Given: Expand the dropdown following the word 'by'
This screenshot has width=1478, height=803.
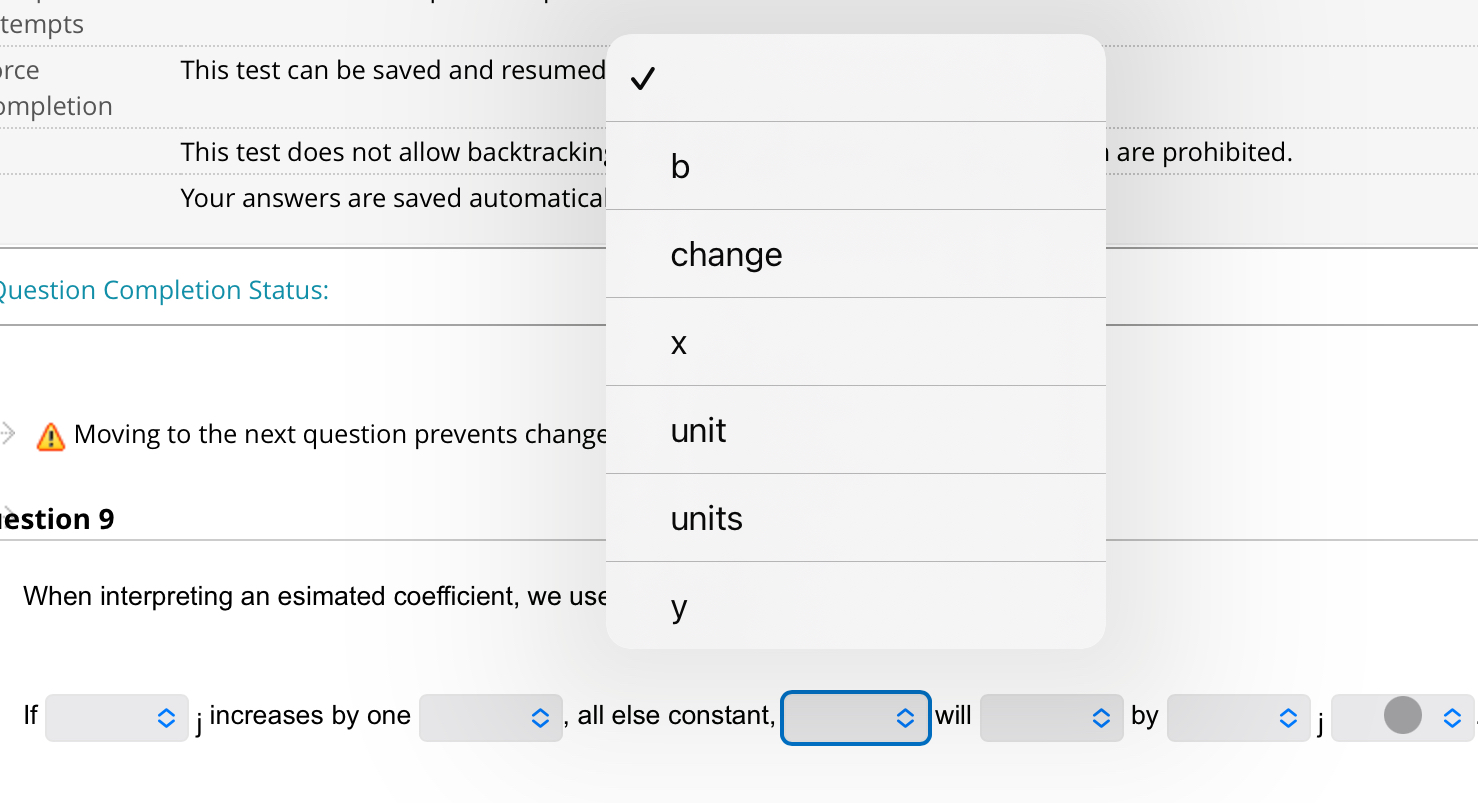Looking at the screenshot, I should tap(1238, 717).
